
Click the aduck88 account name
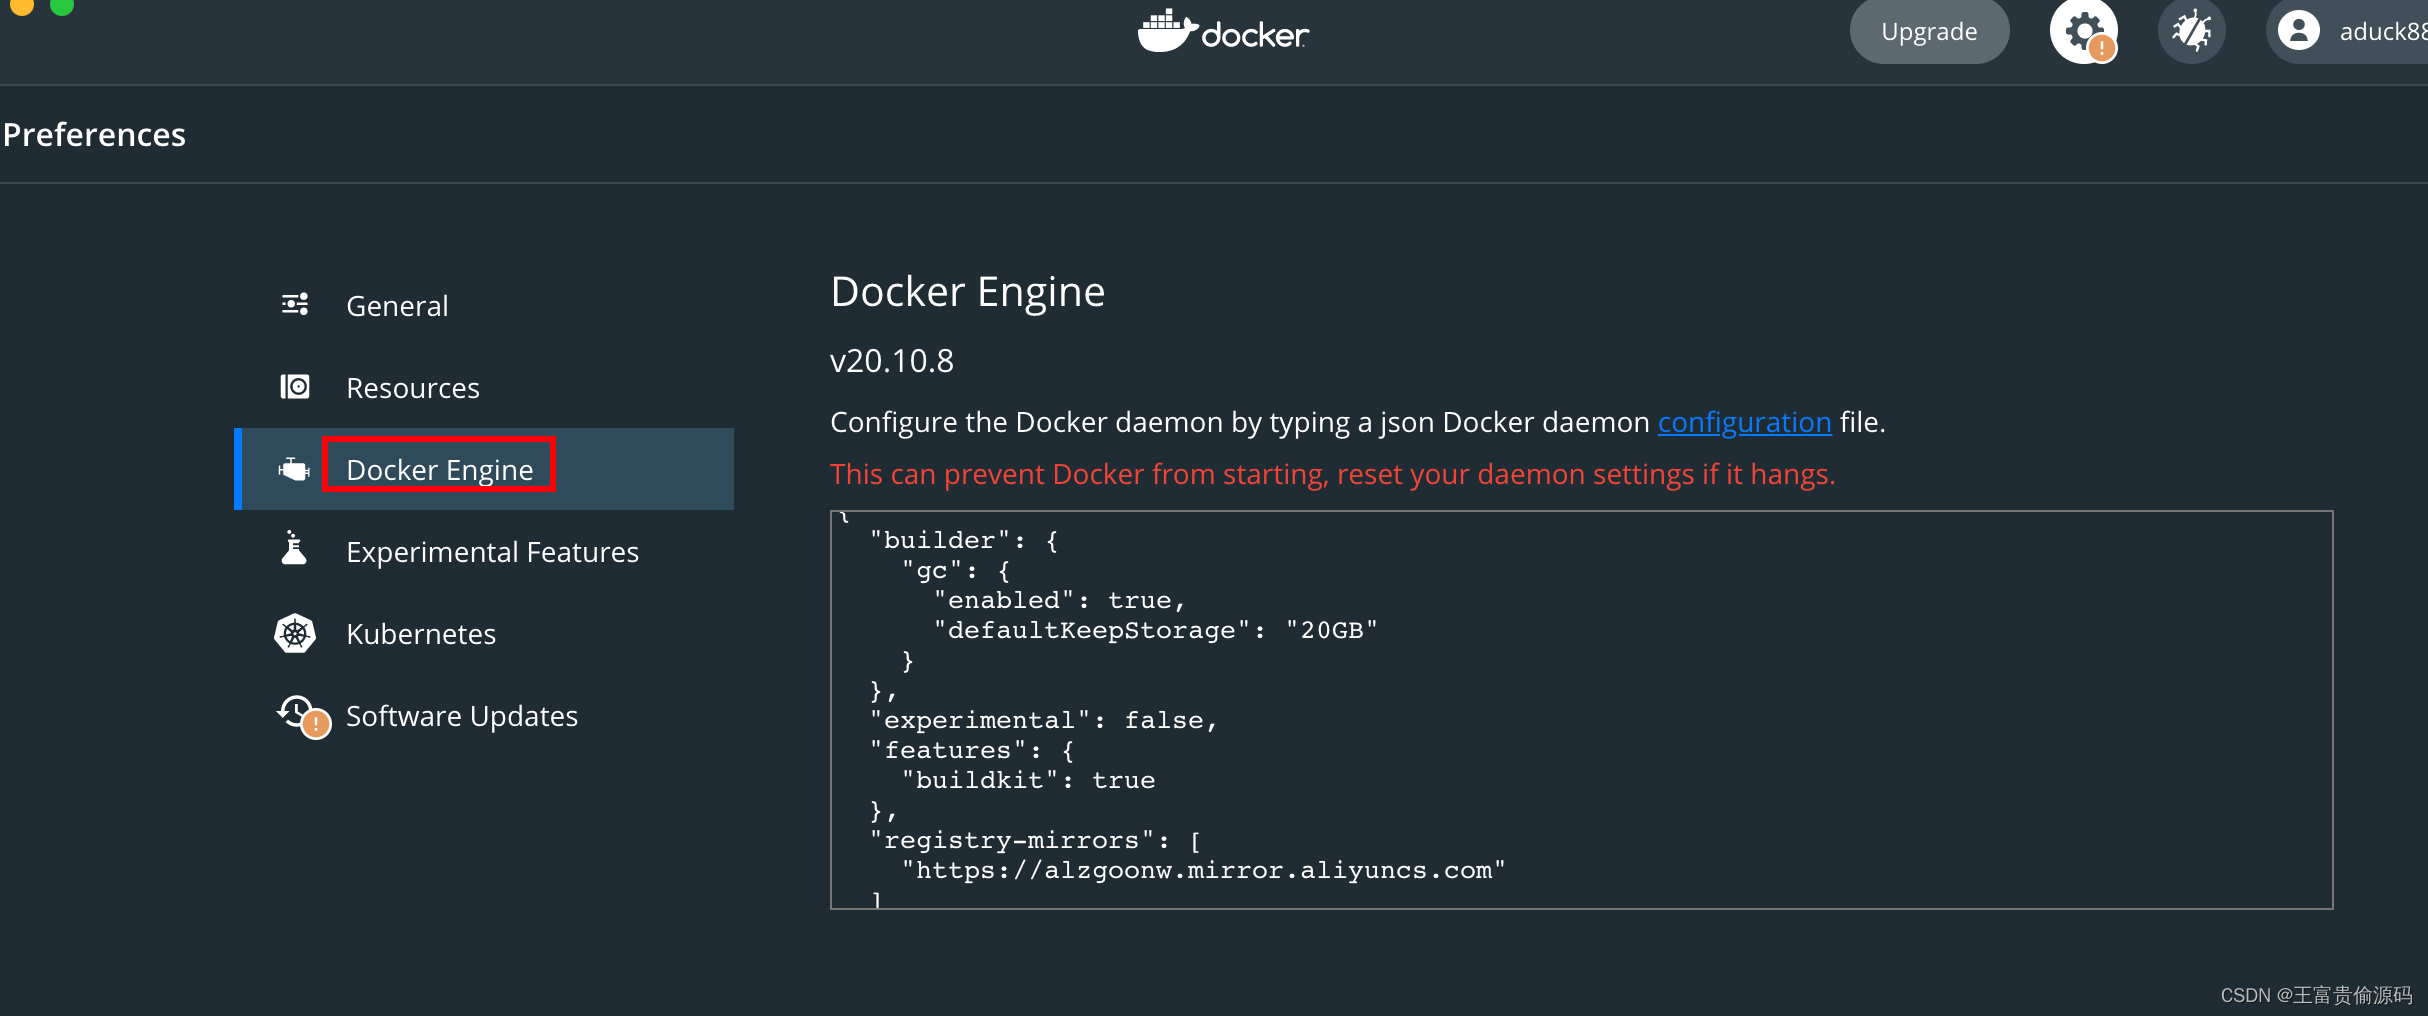(x=2383, y=31)
